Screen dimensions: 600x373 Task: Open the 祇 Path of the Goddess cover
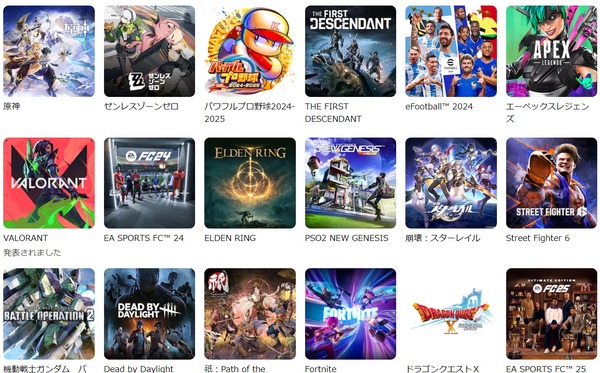tap(250, 314)
